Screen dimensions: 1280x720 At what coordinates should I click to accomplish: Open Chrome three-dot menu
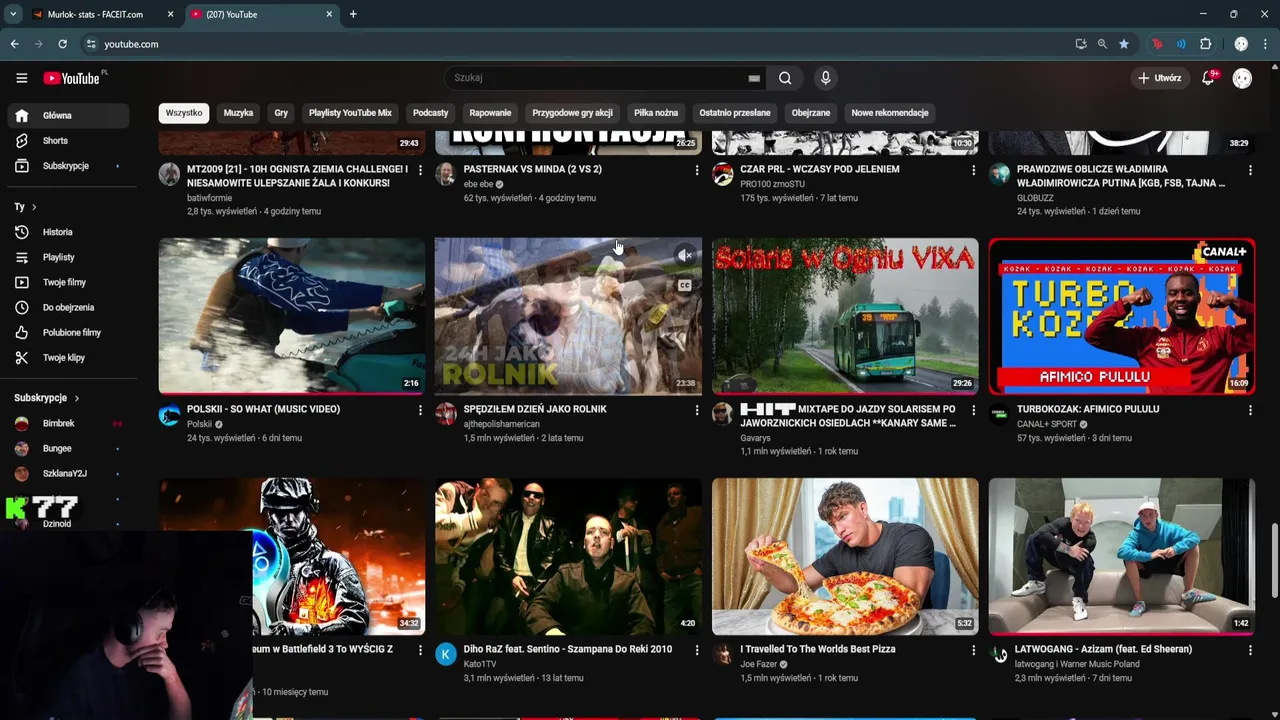1266,44
